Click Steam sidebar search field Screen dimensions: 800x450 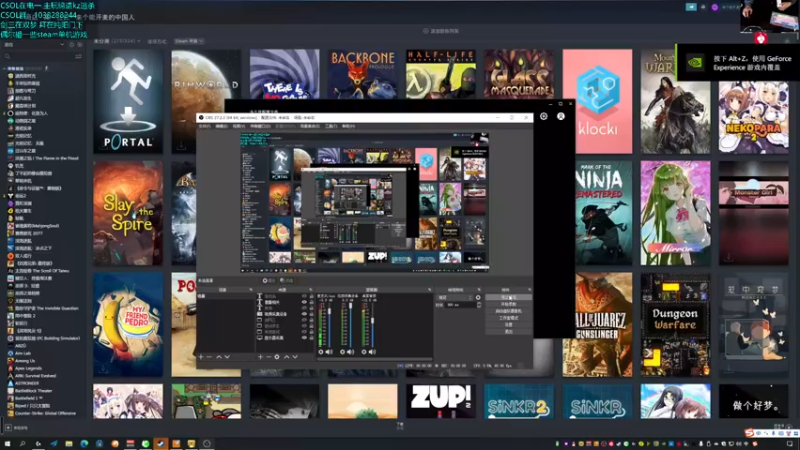(41, 56)
